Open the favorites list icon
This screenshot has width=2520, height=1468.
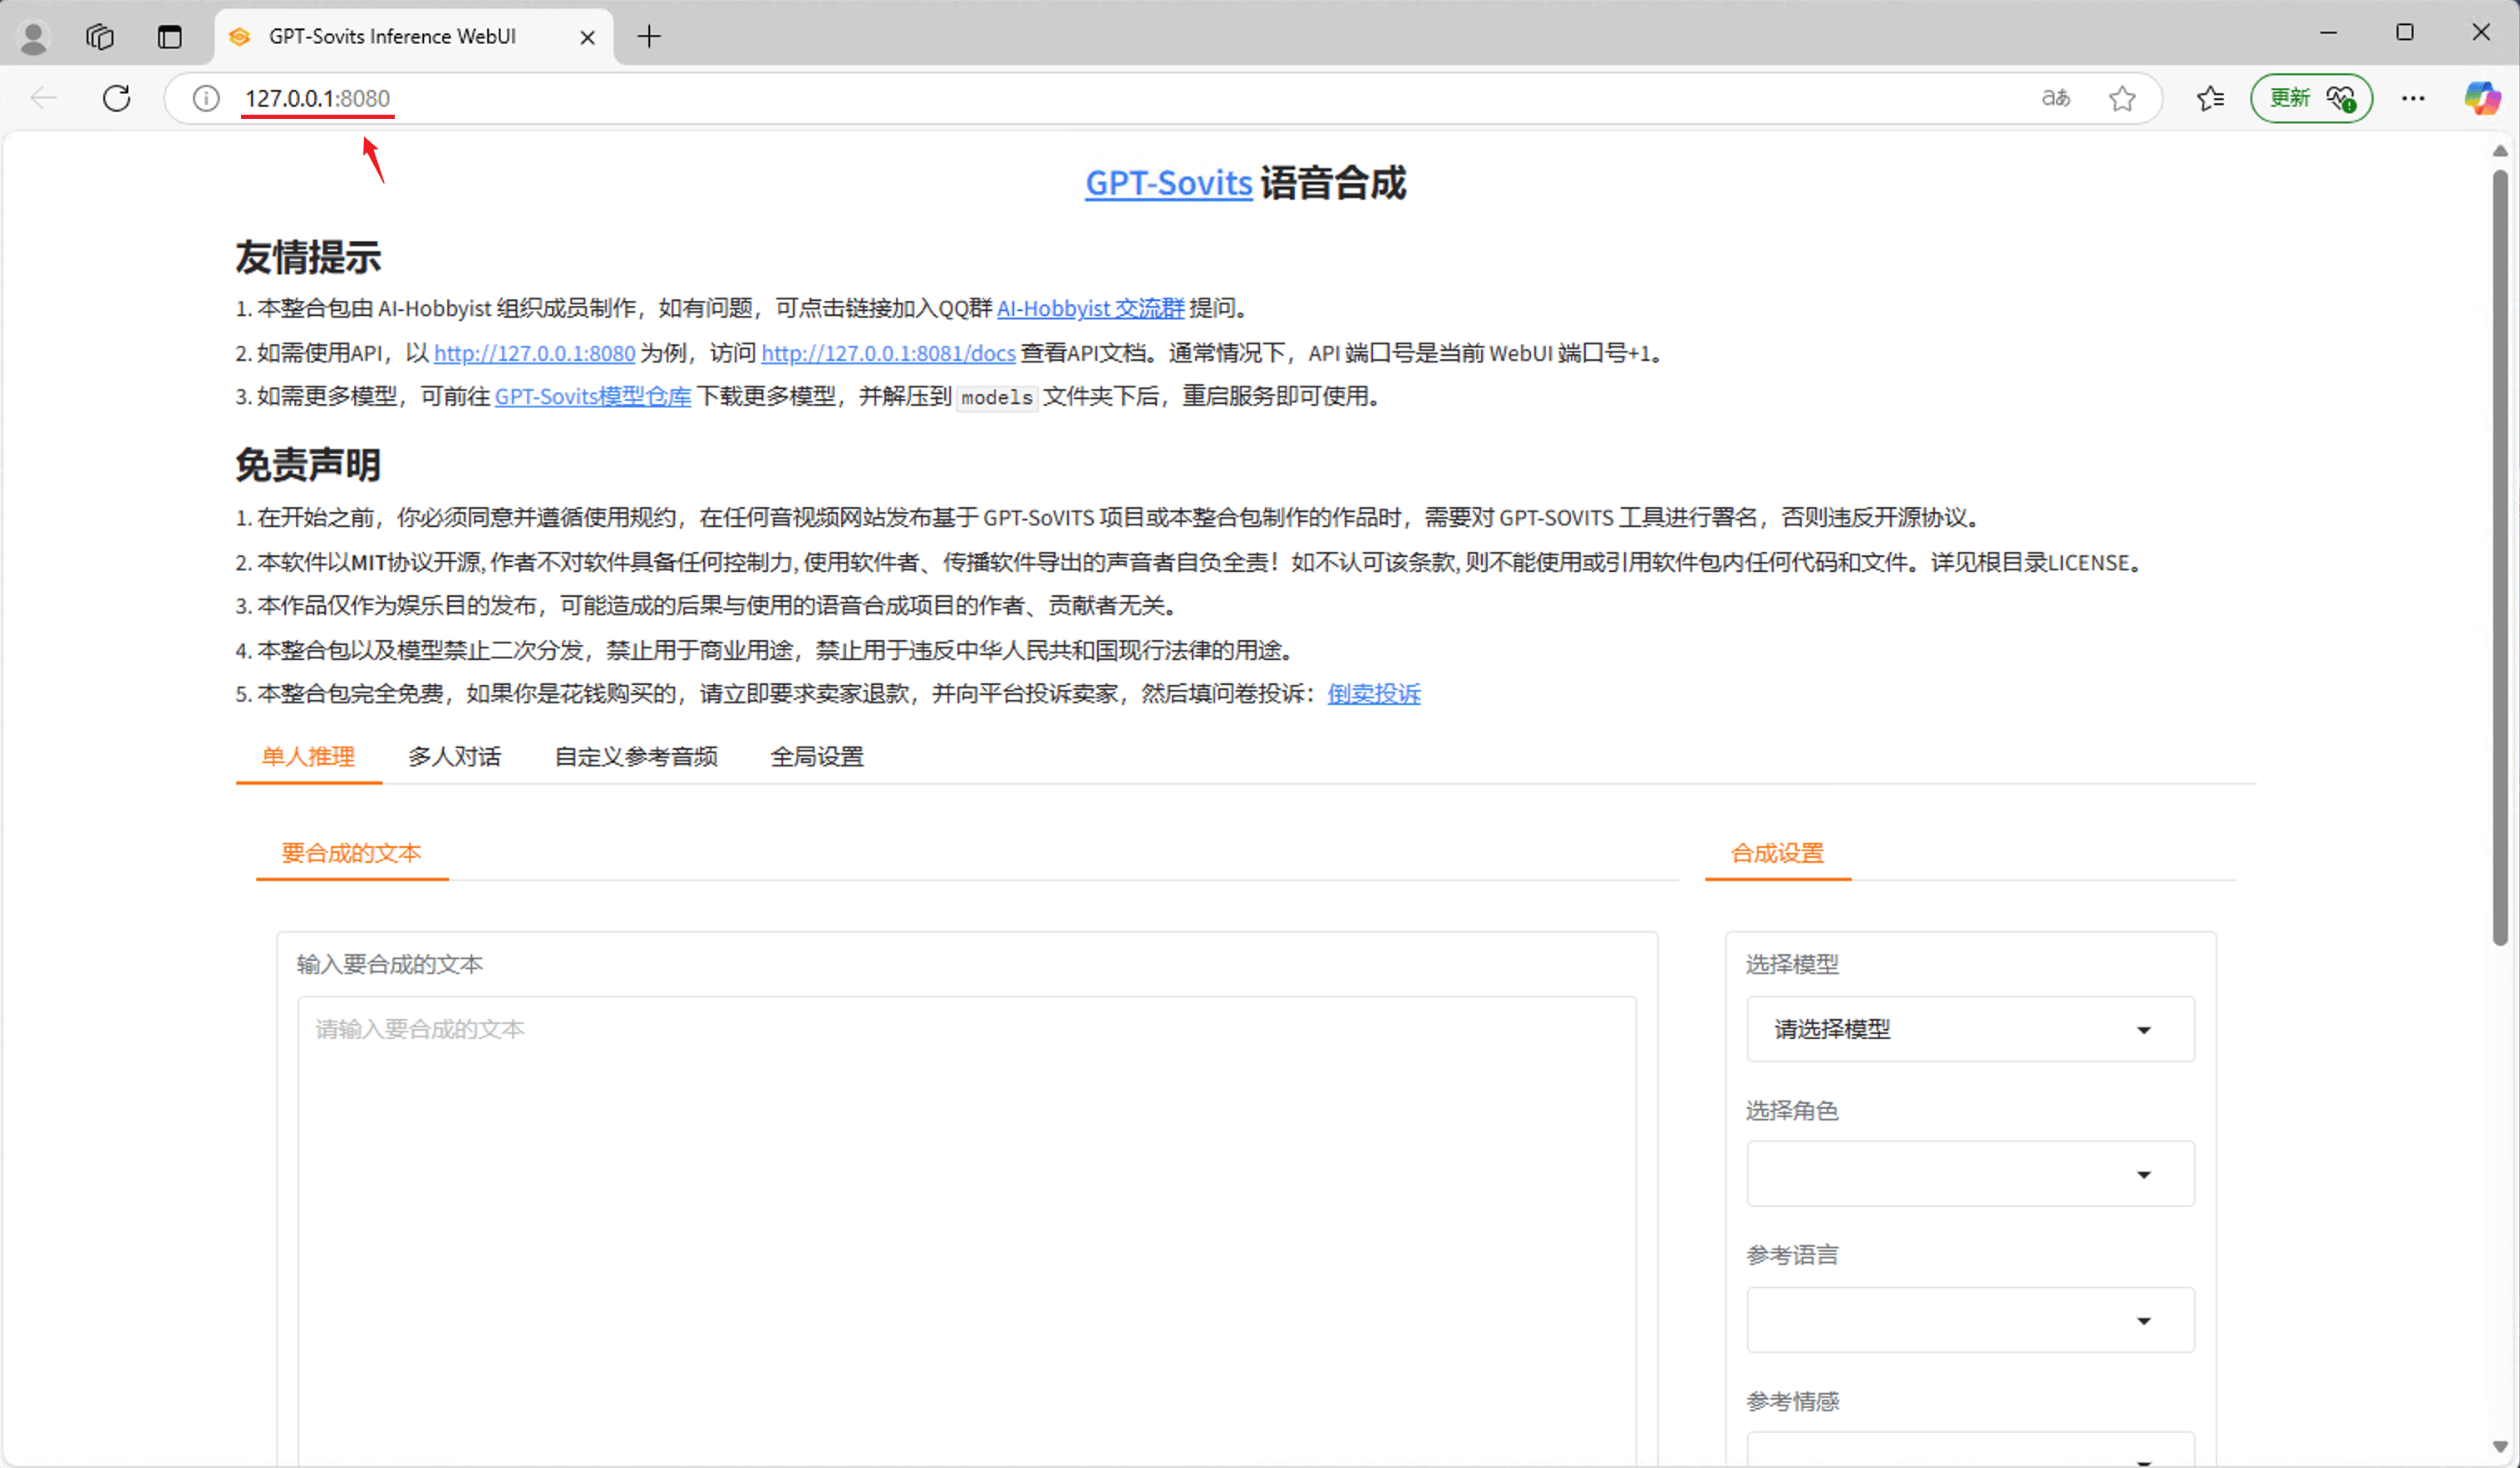click(2210, 98)
